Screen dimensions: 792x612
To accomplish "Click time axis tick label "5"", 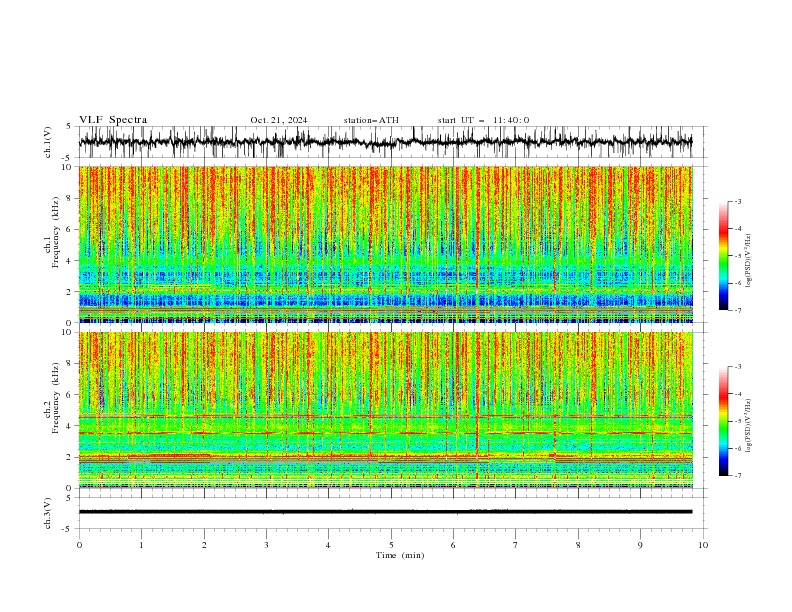I will 391,545.
